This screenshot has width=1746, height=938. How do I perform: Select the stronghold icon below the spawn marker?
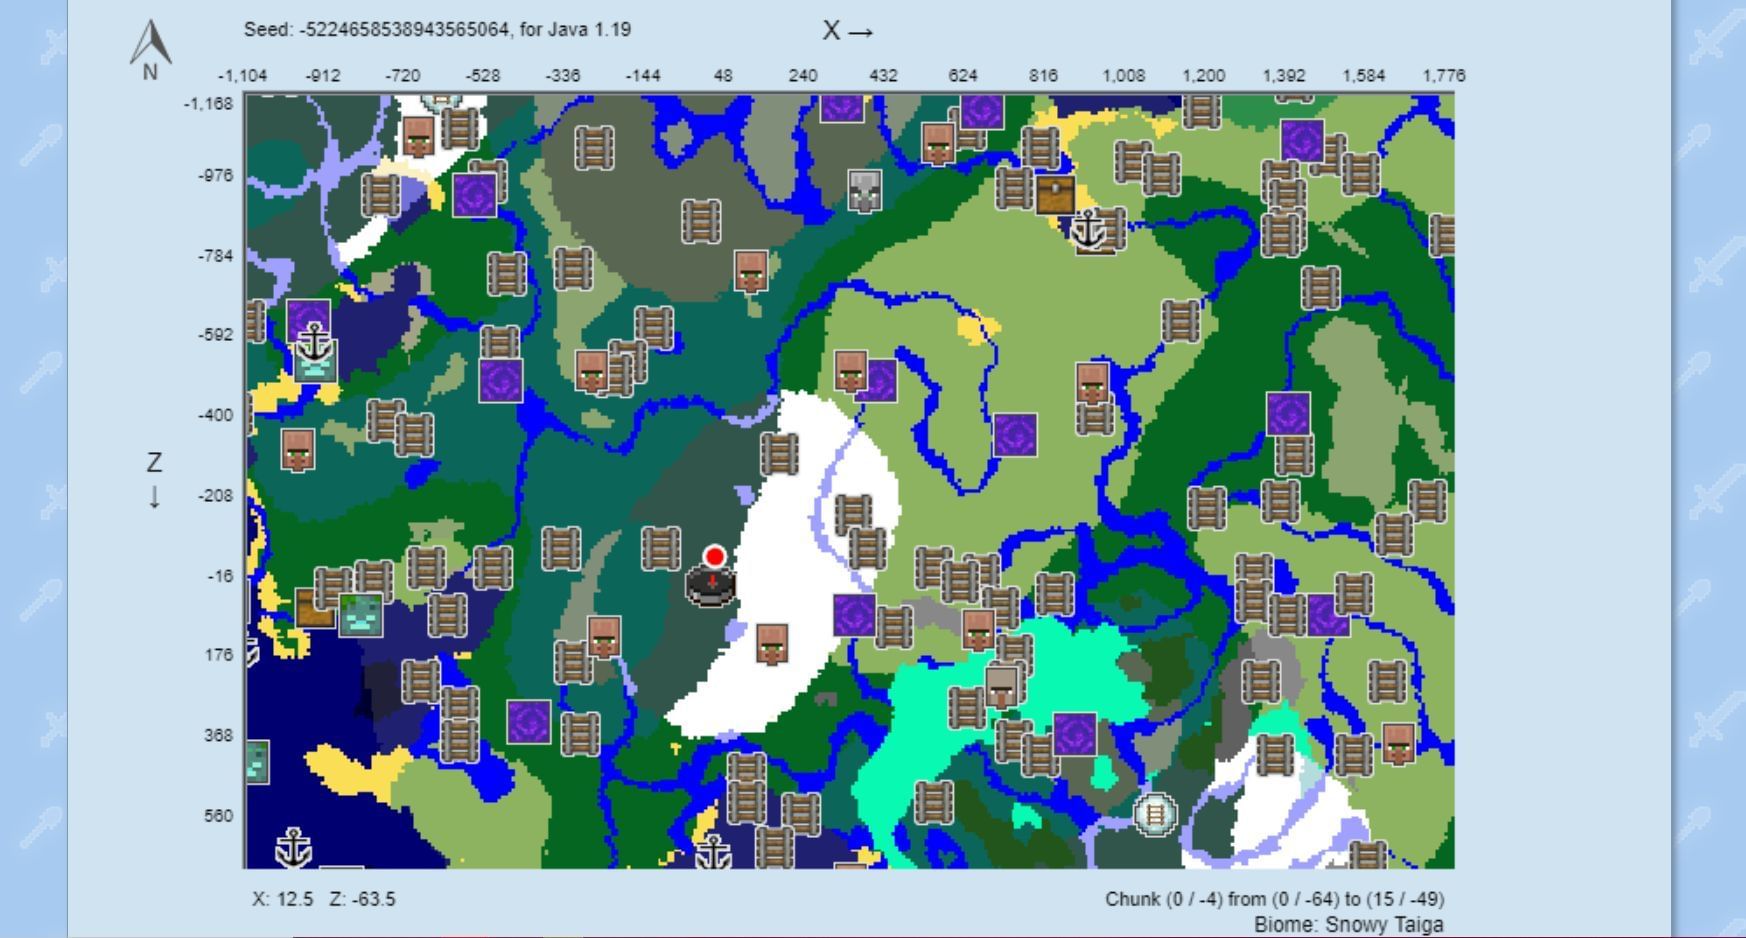coord(710,586)
